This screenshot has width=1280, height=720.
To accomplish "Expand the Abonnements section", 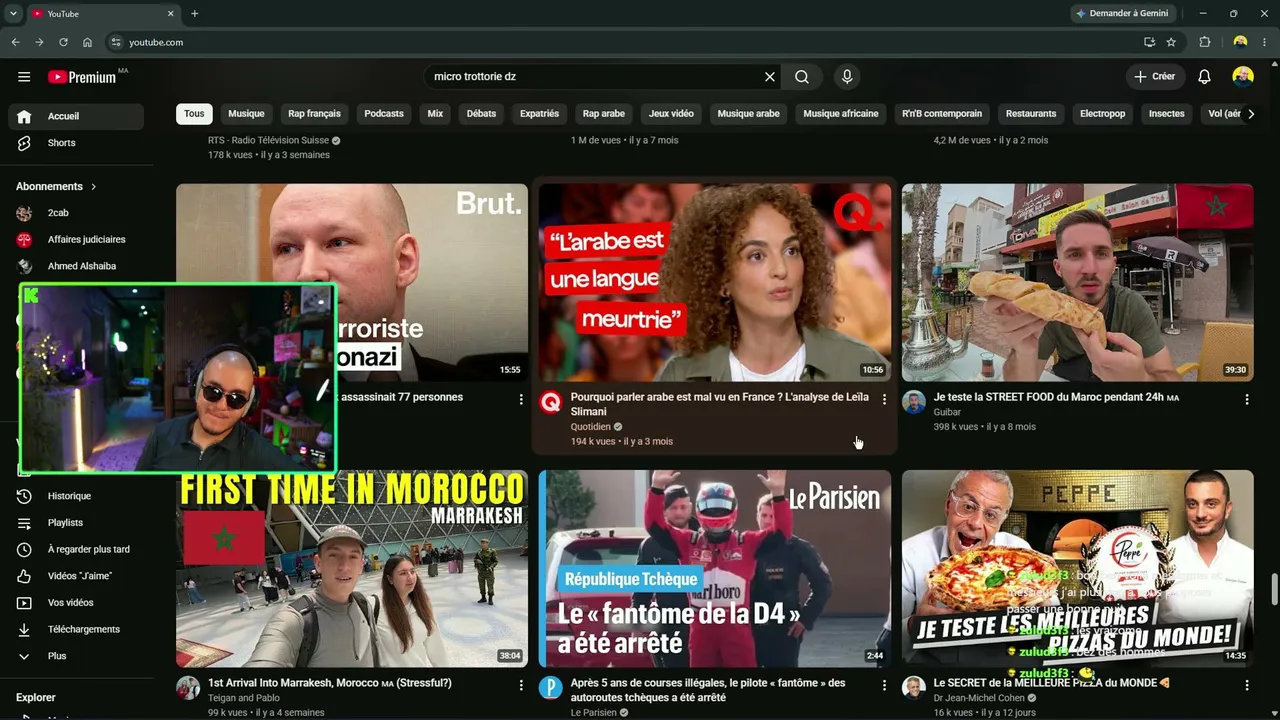I will pos(57,186).
